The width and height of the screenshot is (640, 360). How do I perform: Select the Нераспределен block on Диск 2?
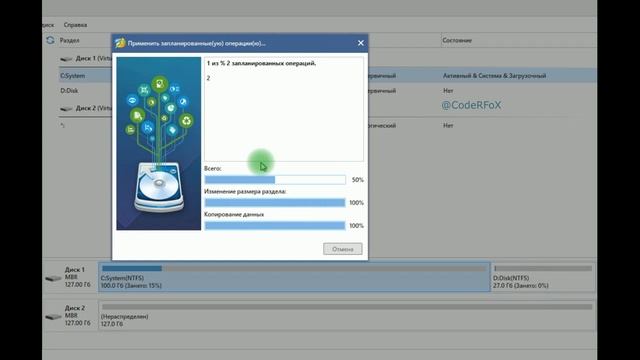[347, 315]
